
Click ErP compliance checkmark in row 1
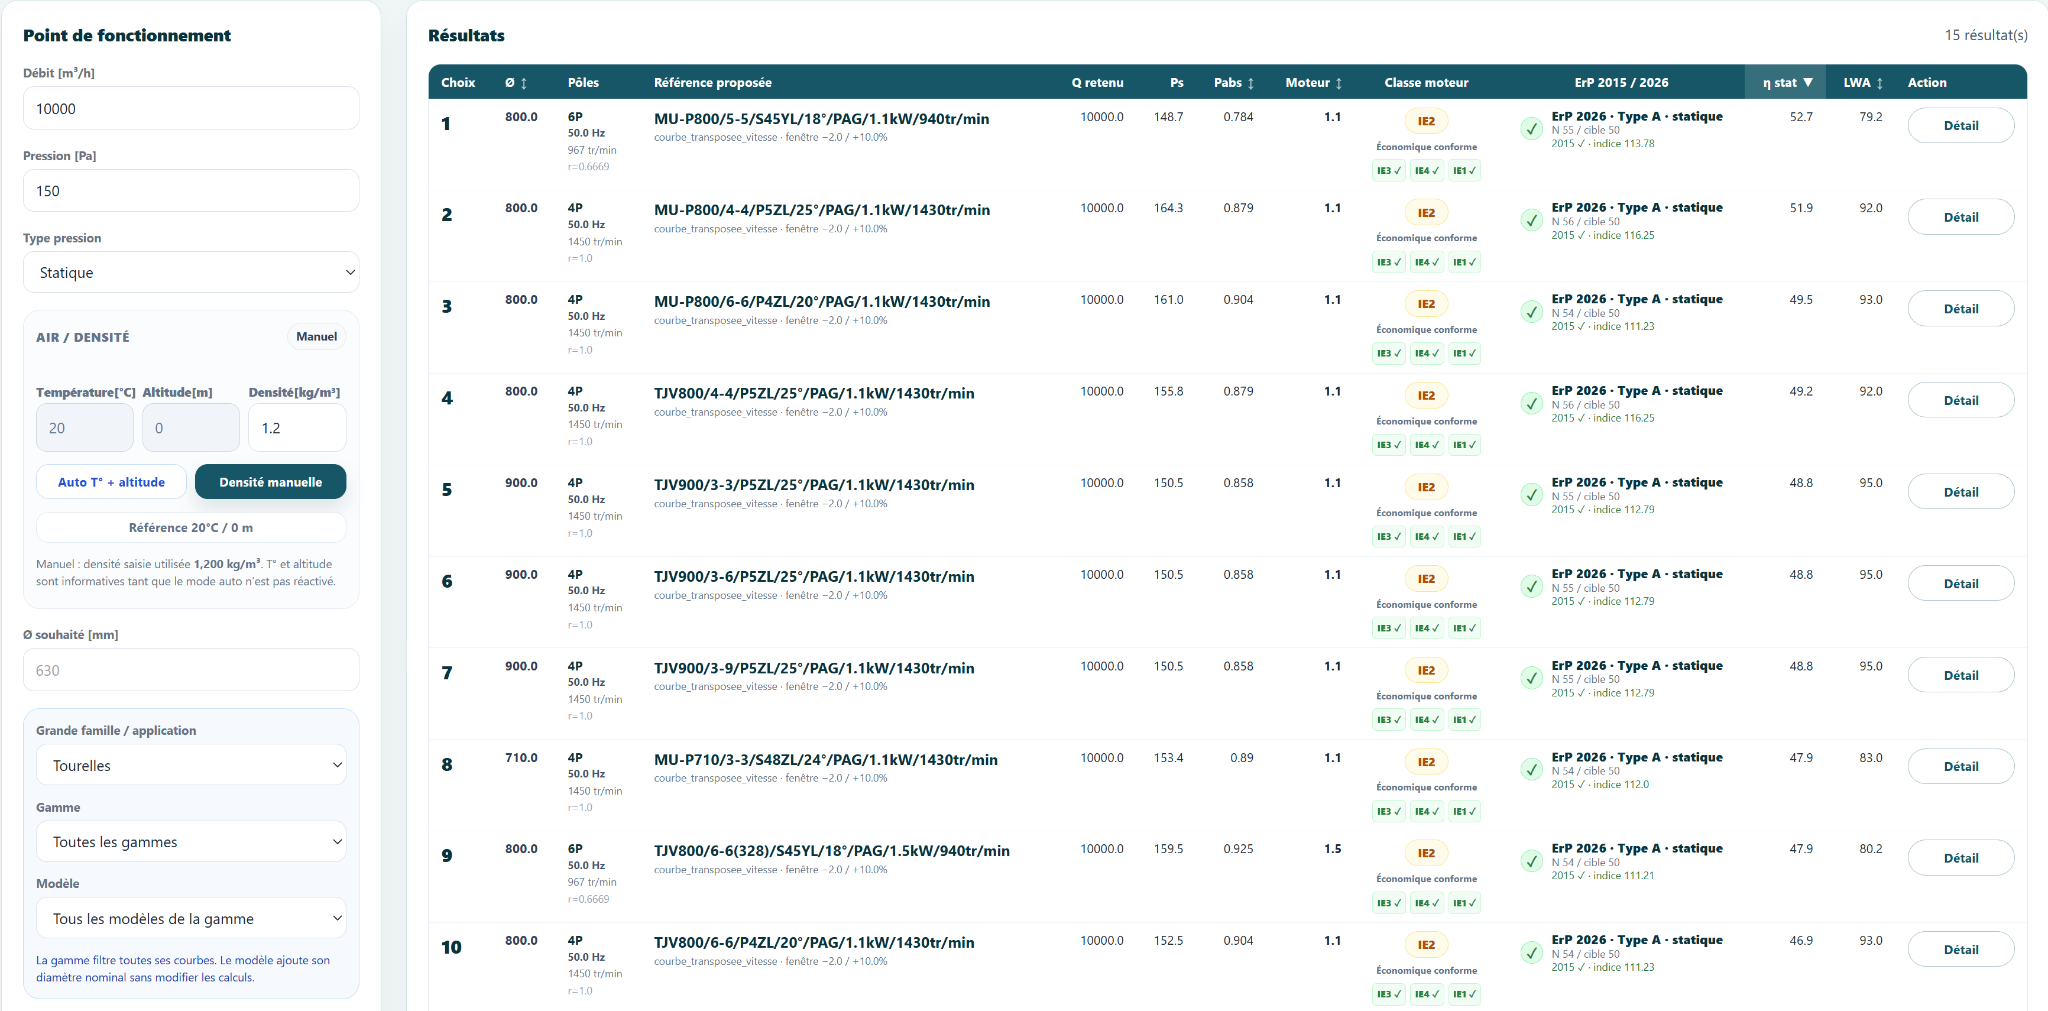tap(1531, 129)
